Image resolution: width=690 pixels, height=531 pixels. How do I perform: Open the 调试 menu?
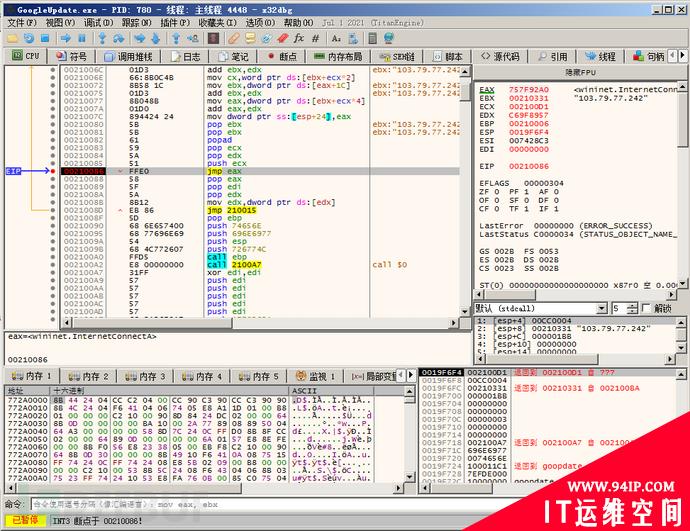point(98,22)
